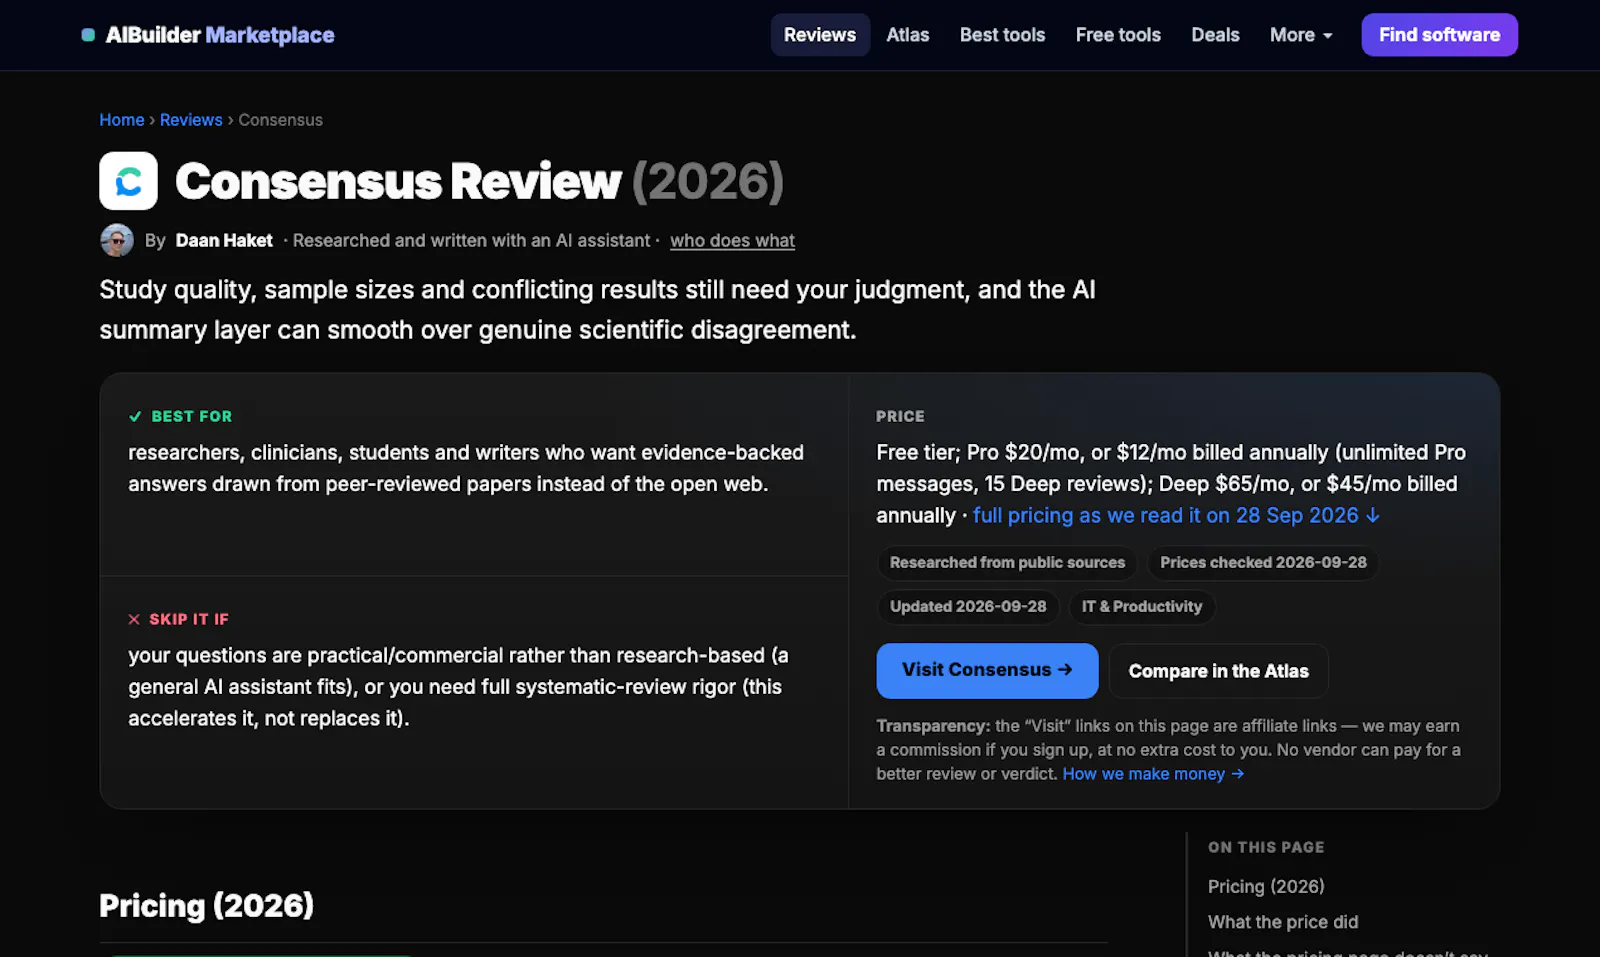Screen dimensions: 1600x957
Task: Jump to Pricing (2026) in page contents
Action: 1266,886
